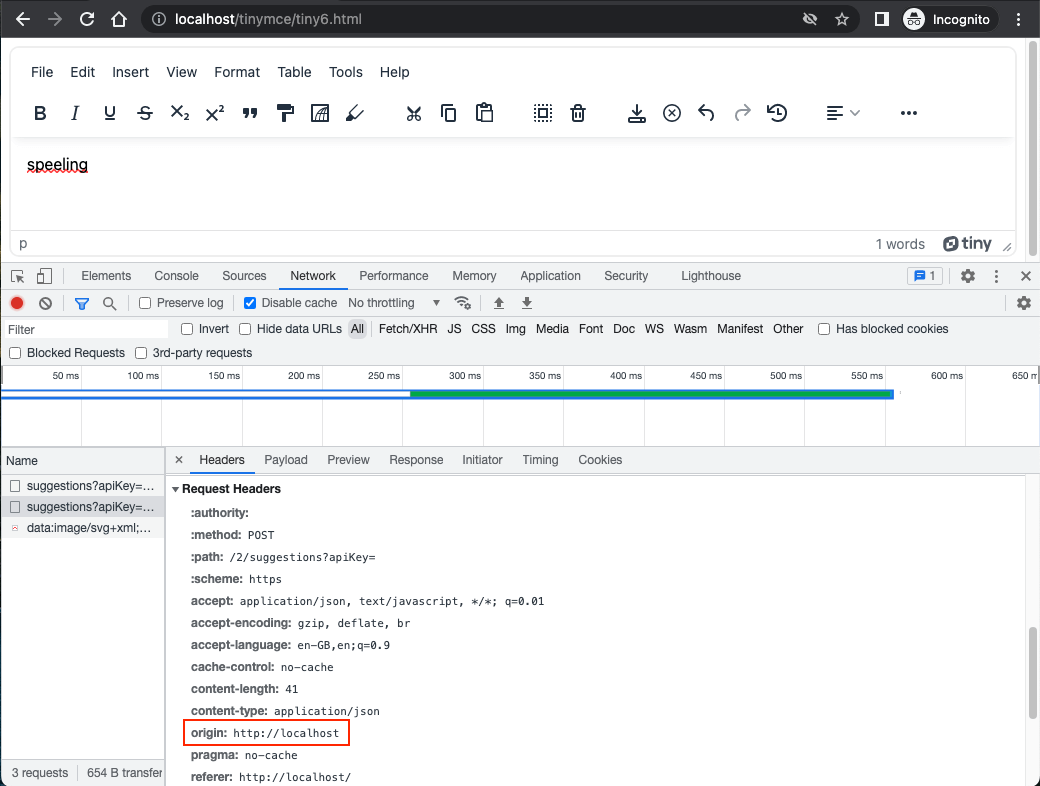The image size is (1040, 786).
Task: Insert a blockquote
Action: (x=250, y=113)
